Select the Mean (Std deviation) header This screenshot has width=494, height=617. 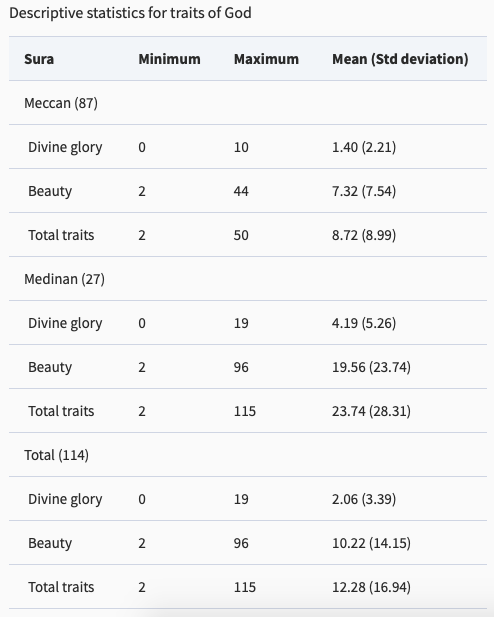[400, 59]
